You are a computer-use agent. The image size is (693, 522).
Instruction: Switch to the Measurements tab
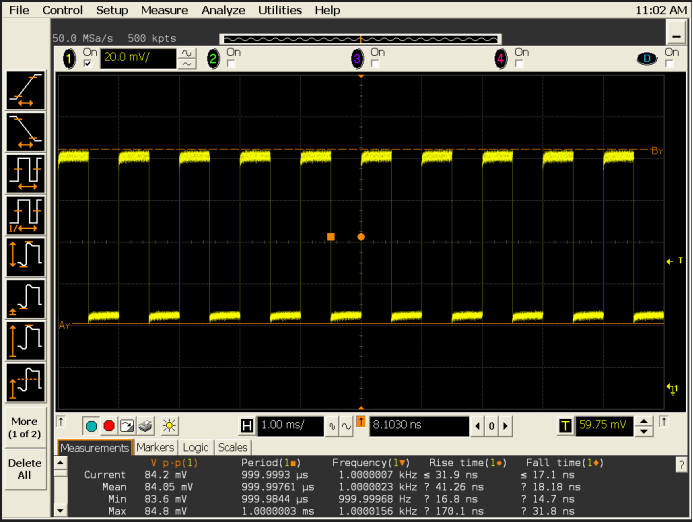[95, 448]
